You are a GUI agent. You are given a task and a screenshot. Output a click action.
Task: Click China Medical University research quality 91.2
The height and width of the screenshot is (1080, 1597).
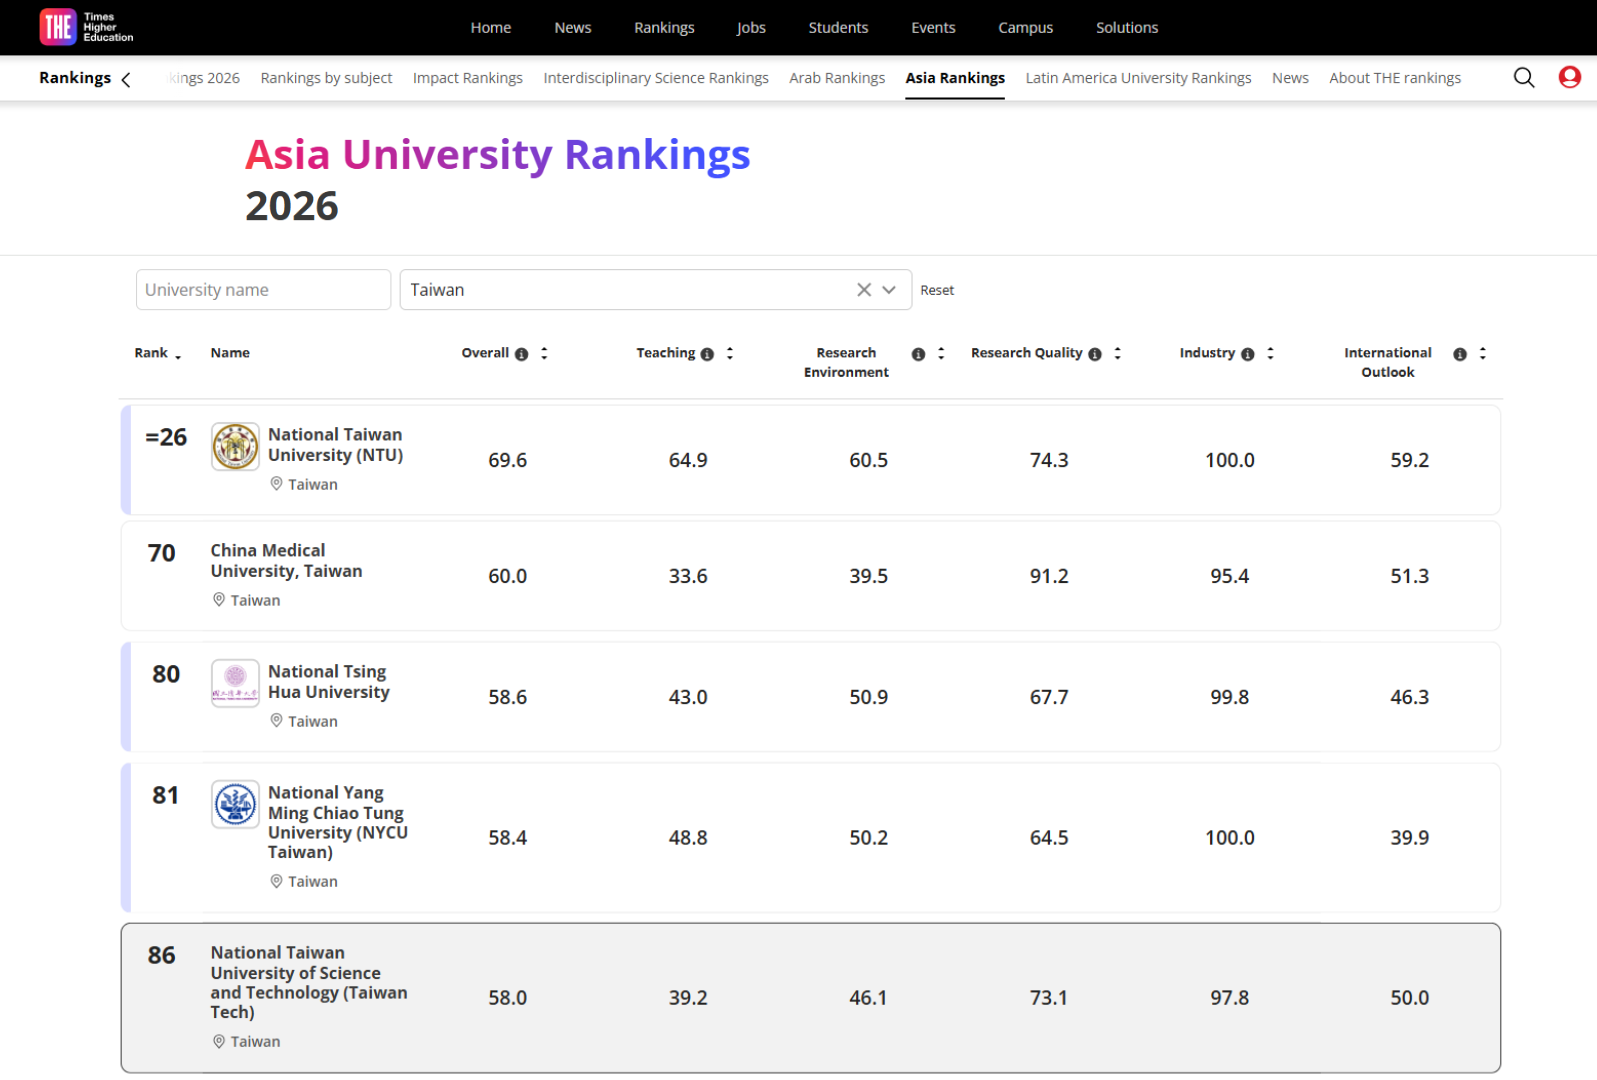(x=1049, y=576)
